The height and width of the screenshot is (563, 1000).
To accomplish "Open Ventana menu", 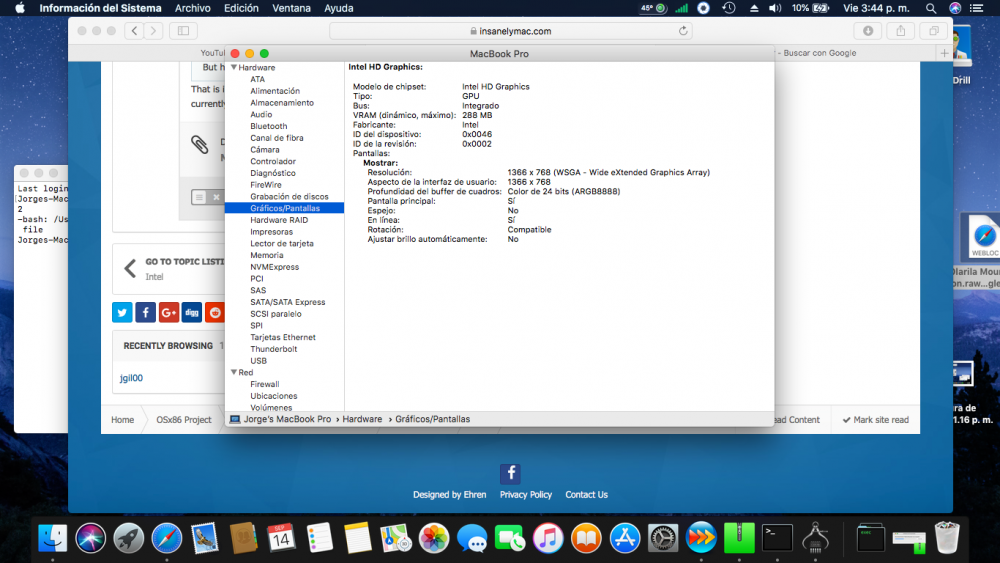I will click(291, 8).
